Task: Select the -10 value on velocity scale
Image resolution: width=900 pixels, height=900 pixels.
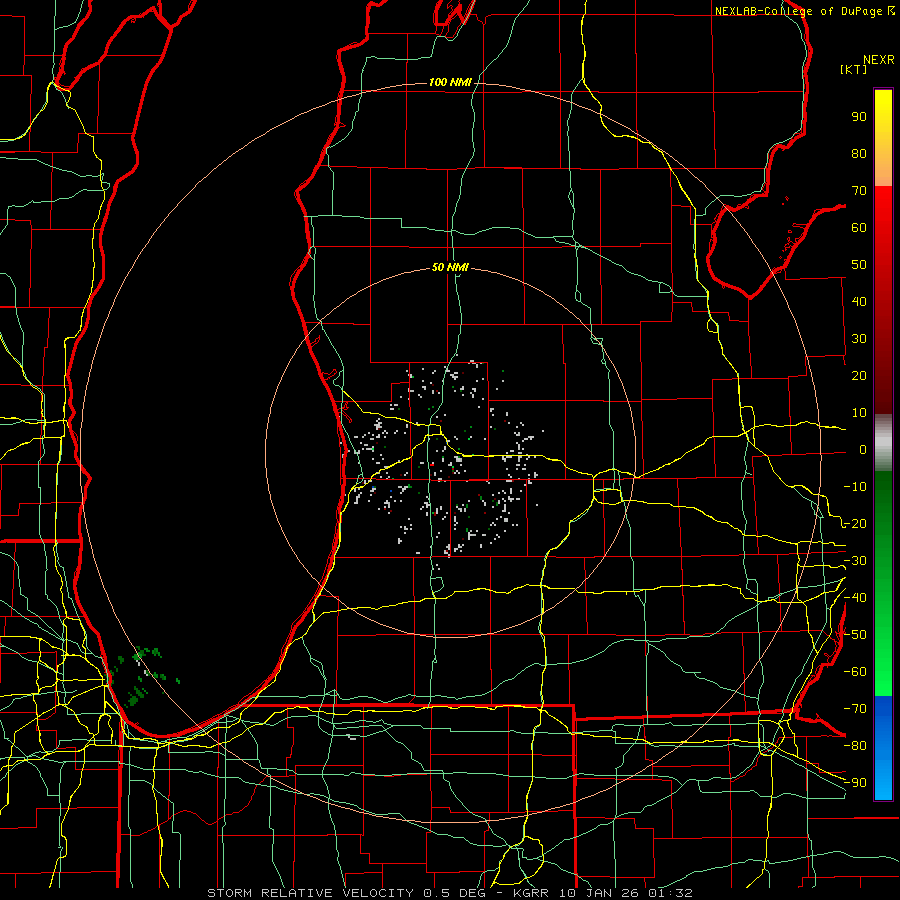Action: tap(855, 487)
